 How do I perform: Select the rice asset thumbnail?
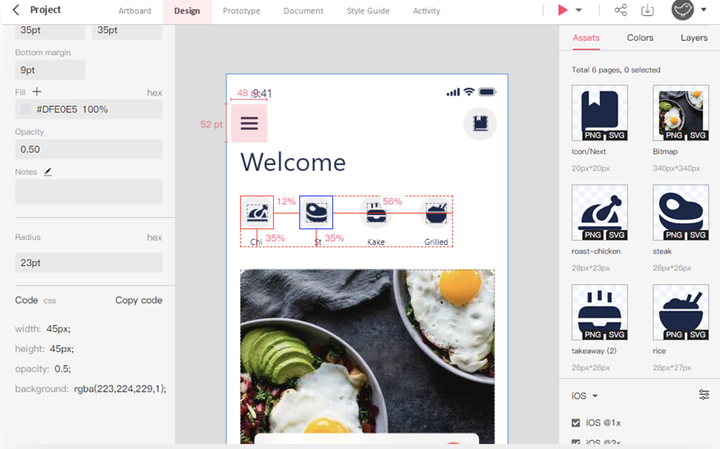click(681, 312)
